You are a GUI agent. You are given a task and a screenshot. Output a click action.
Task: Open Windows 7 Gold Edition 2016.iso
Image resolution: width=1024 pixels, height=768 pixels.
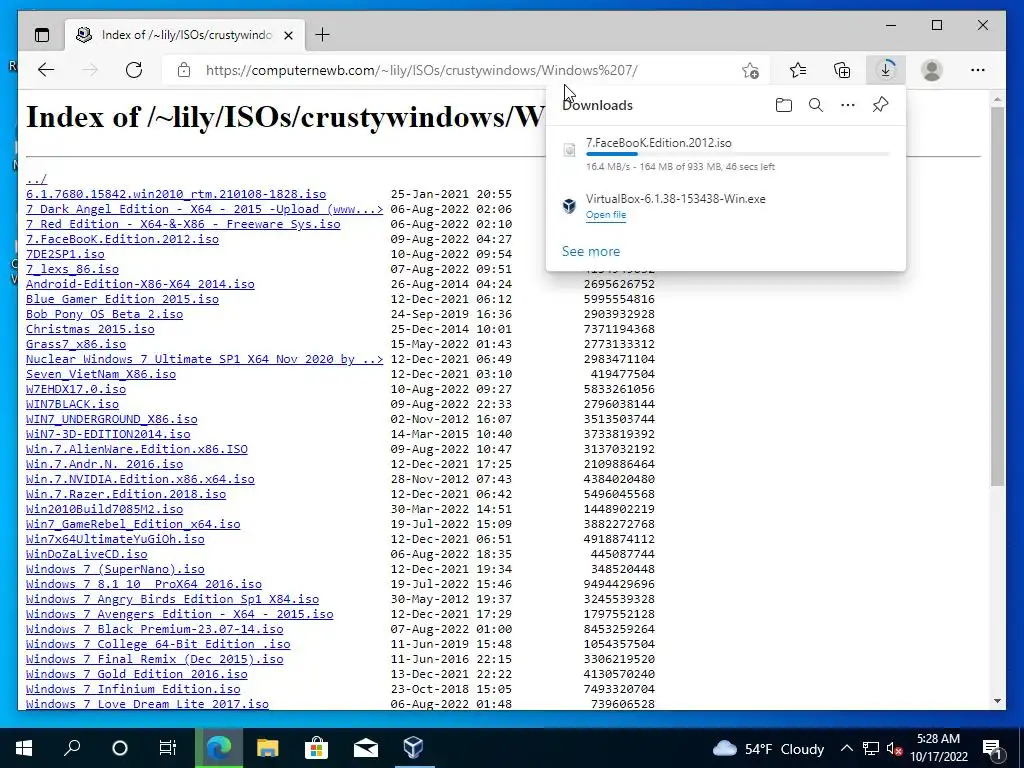click(x=136, y=675)
